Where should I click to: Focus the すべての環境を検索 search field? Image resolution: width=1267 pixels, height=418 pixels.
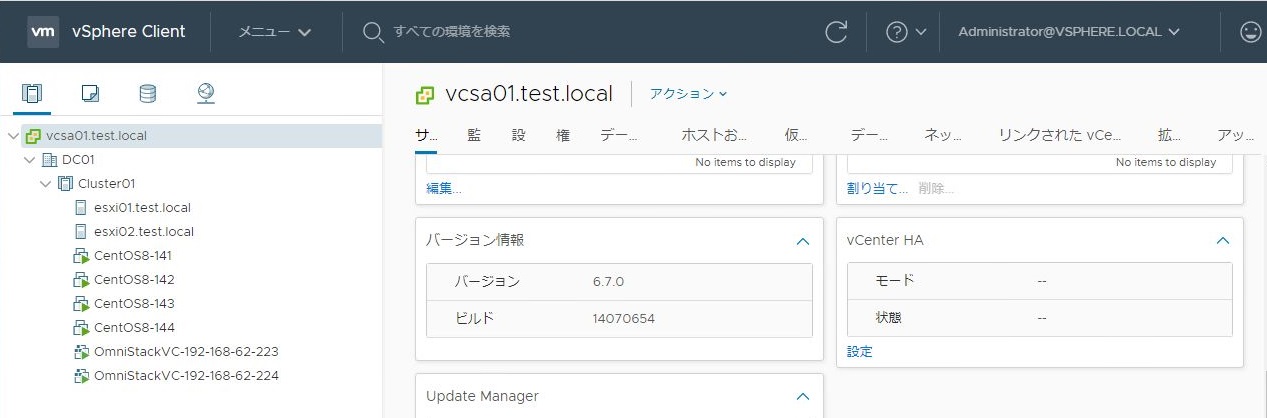coord(452,31)
